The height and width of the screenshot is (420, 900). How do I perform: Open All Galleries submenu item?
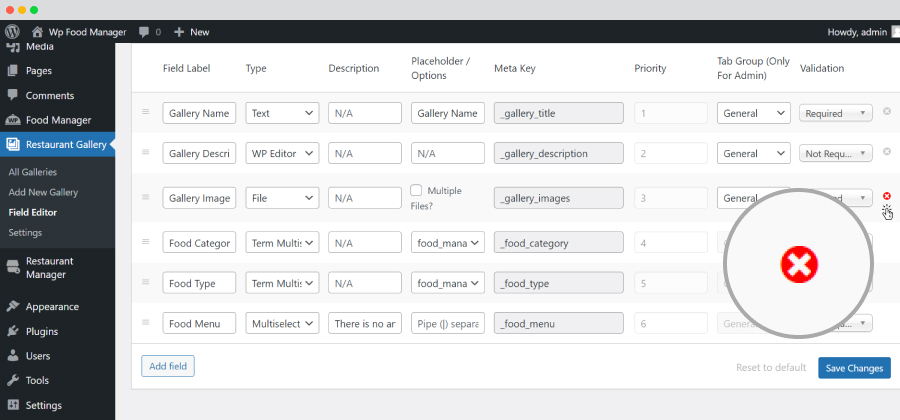pos(33,172)
